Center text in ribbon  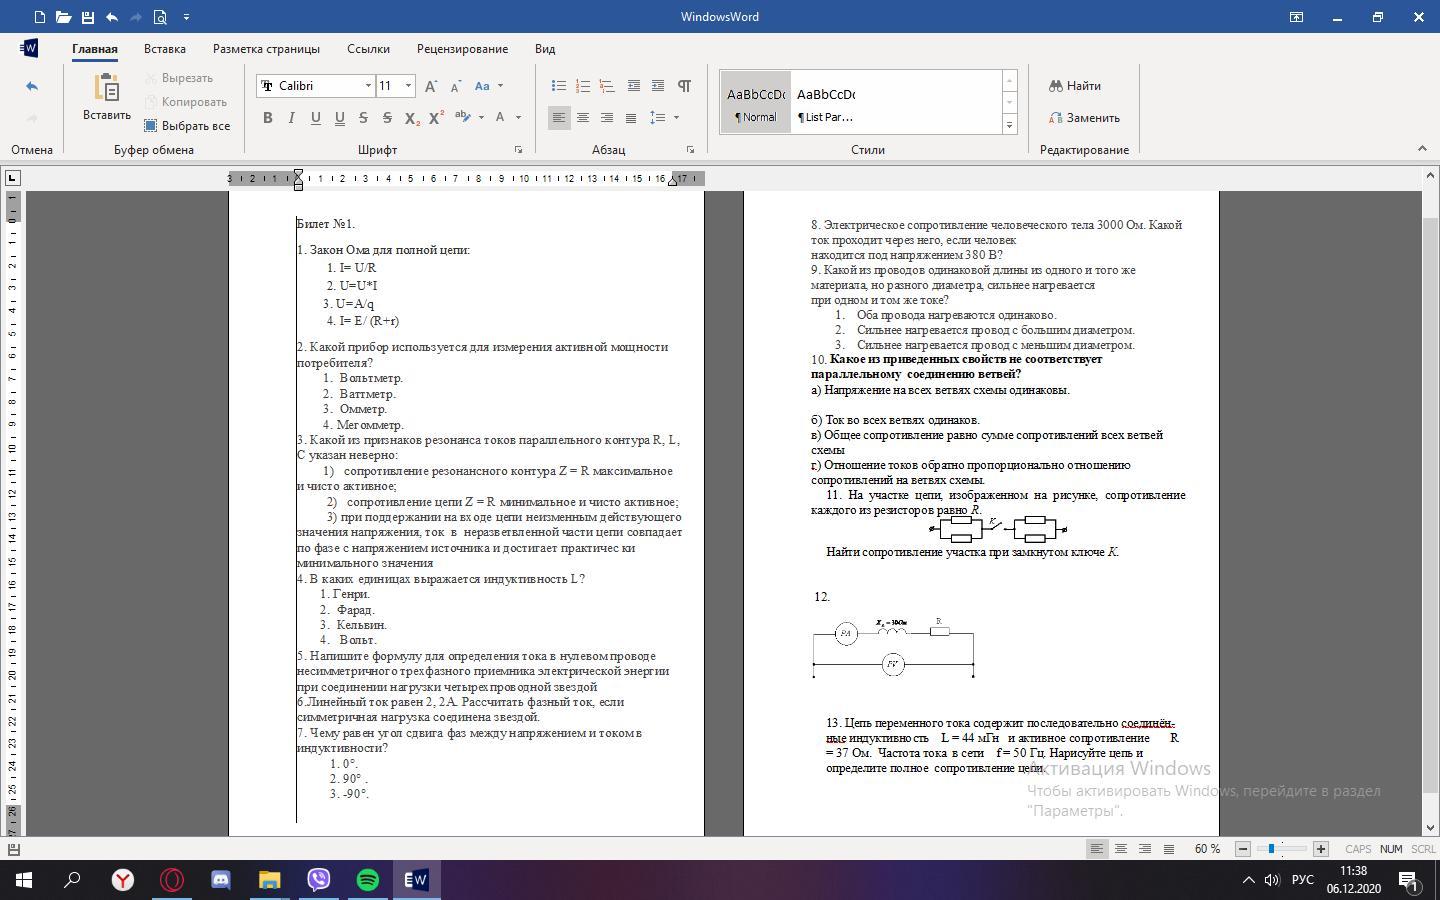click(583, 118)
